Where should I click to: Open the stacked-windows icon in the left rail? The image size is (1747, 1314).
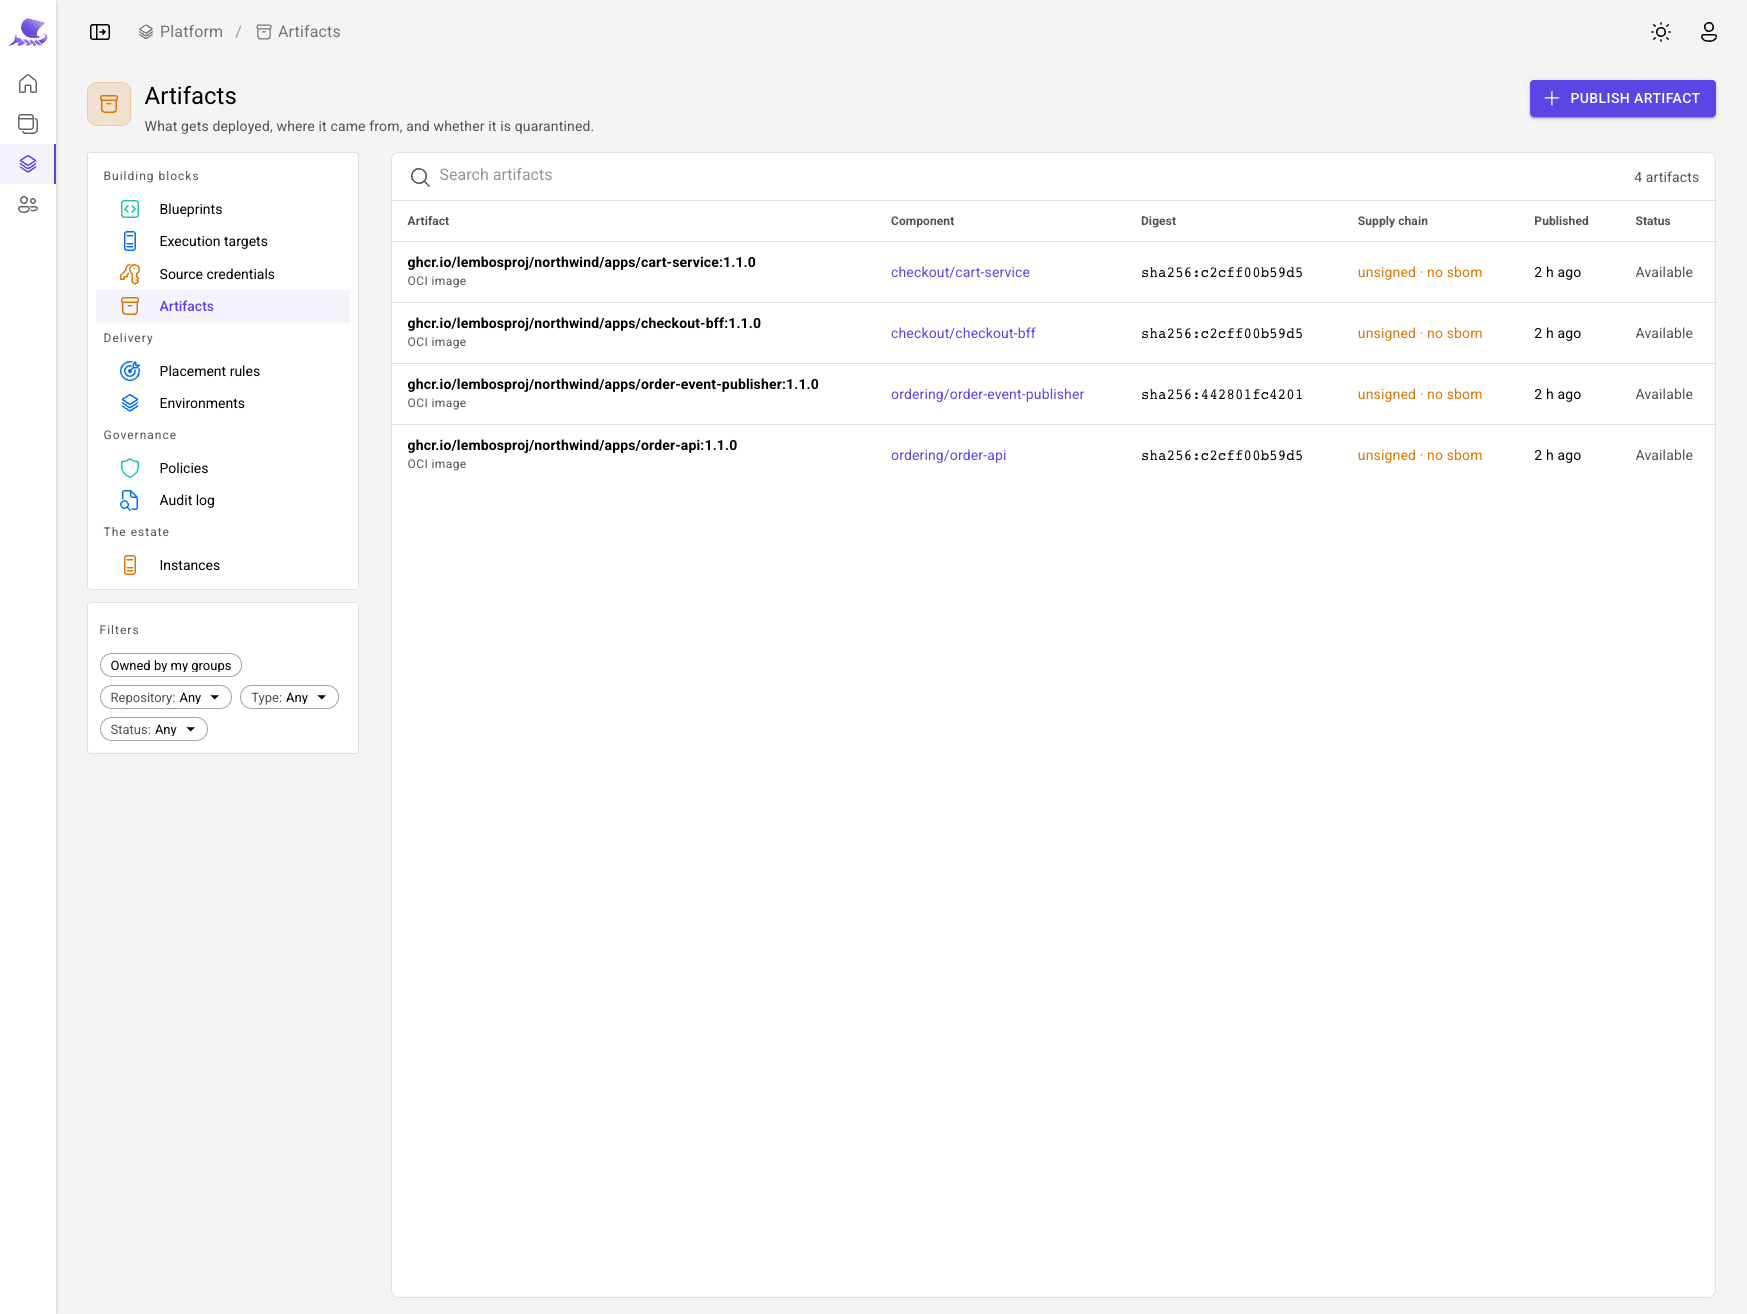click(28, 123)
